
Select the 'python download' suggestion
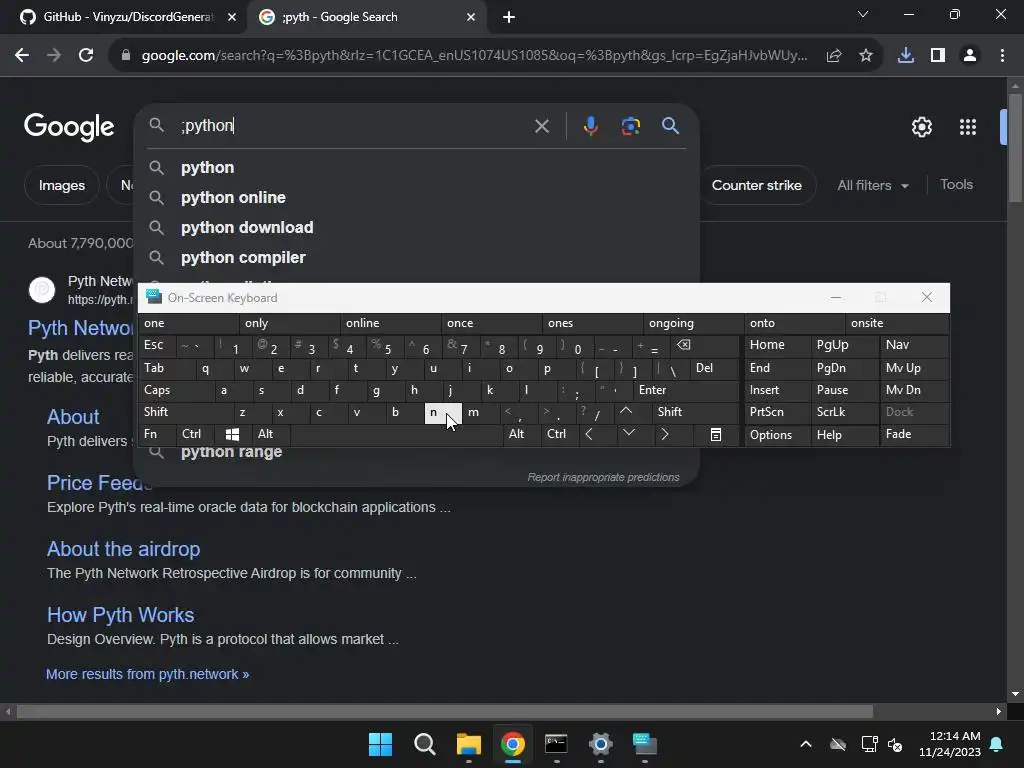point(417,228)
